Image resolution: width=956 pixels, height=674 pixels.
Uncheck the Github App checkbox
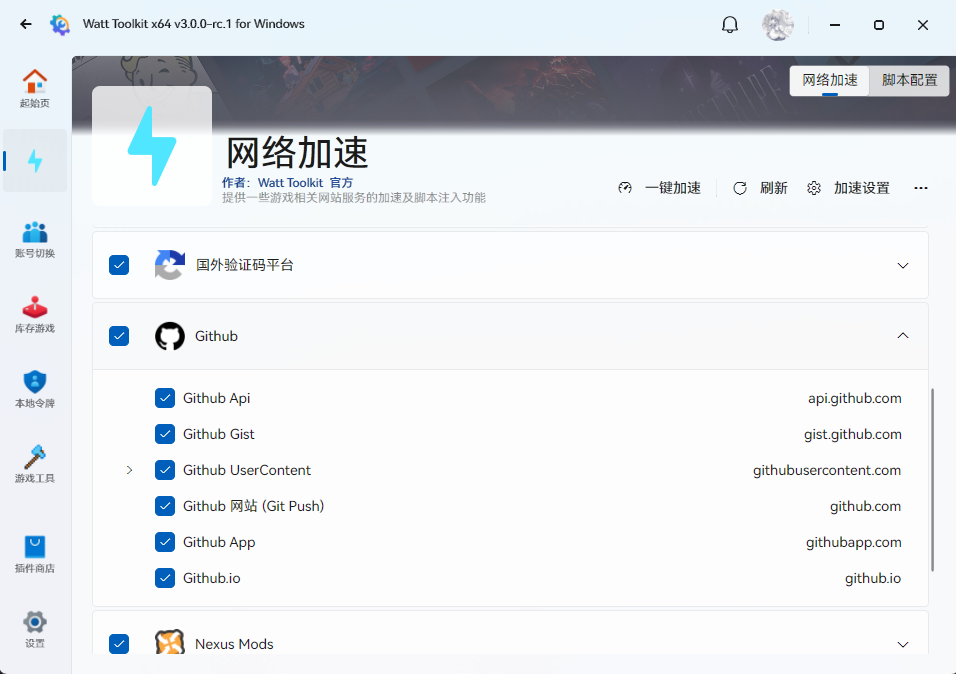(165, 542)
